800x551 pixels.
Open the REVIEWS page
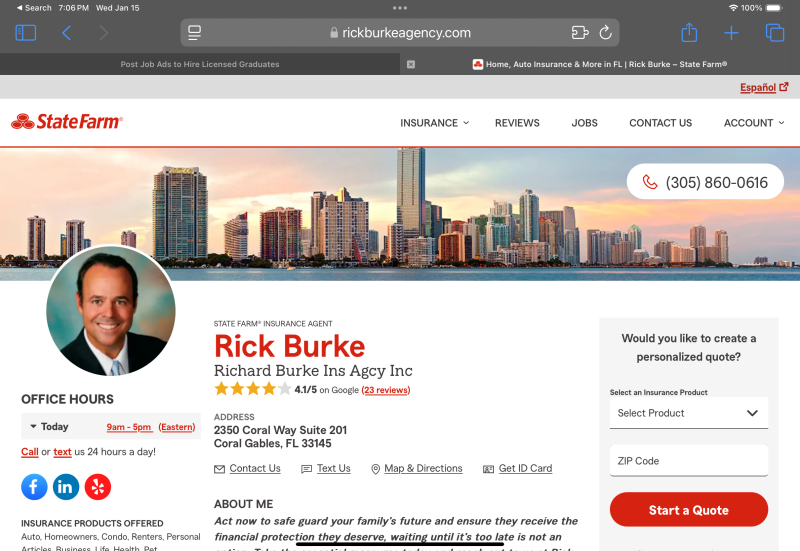point(517,123)
